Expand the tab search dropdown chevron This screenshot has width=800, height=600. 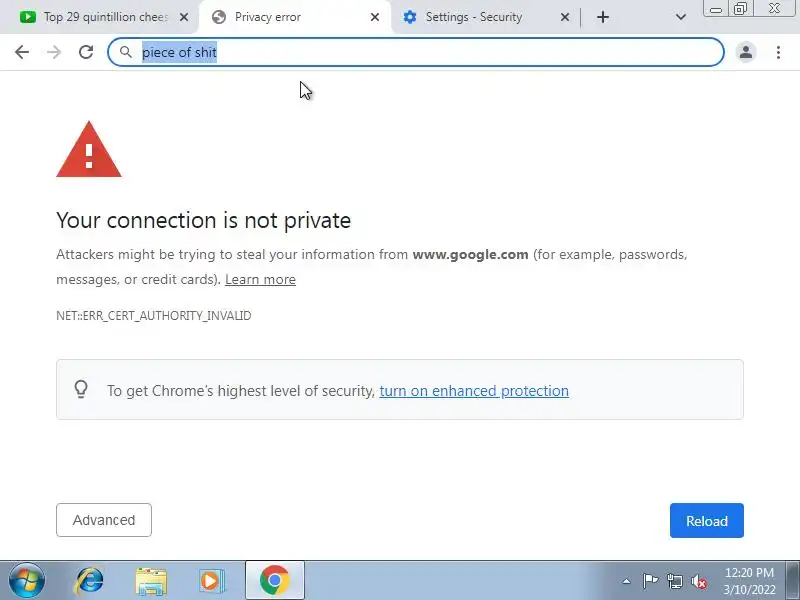click(681, 17)
